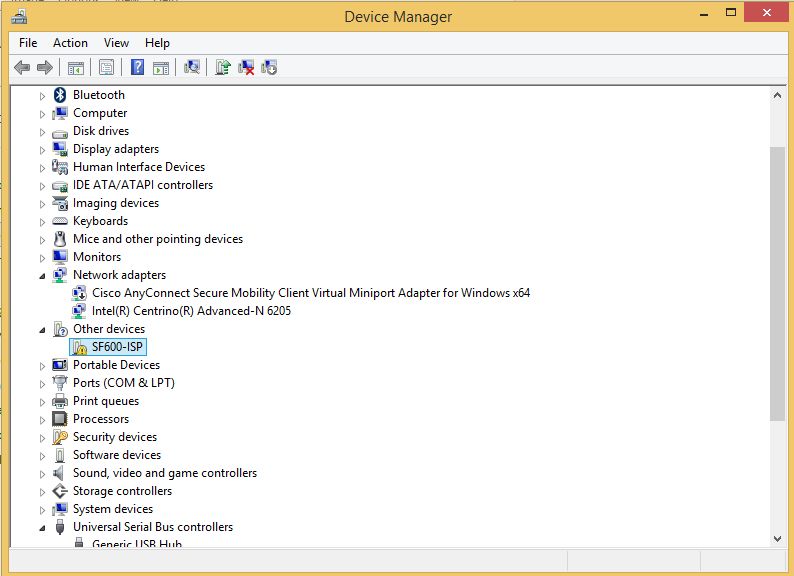Click the Help question mark toolbar icon
794x576 pixels.
pyautogui.click(x=137, y=67)
